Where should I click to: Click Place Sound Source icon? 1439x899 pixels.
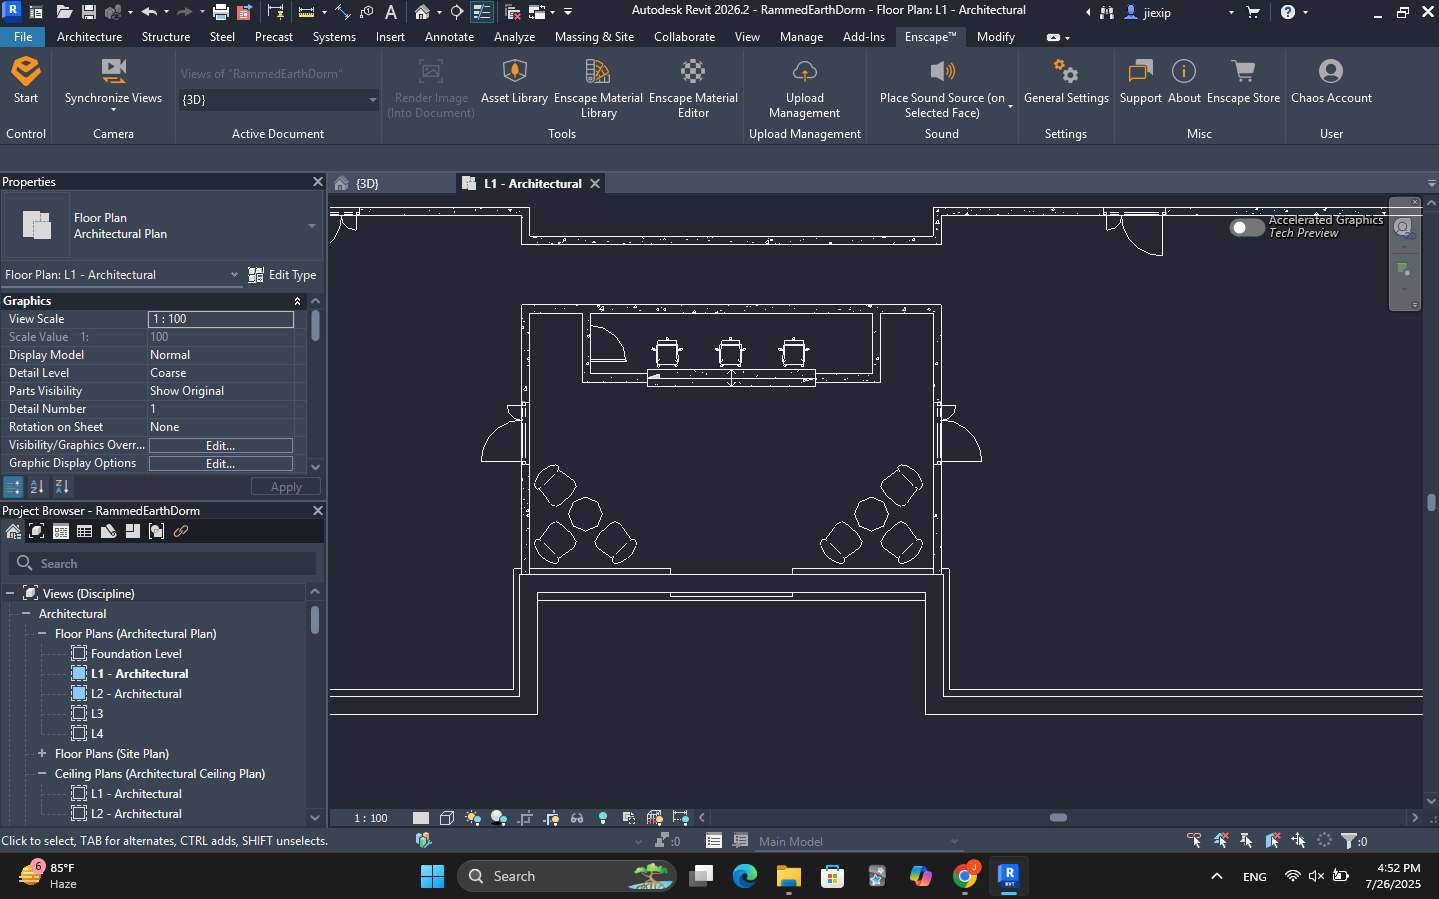point(942,71)
